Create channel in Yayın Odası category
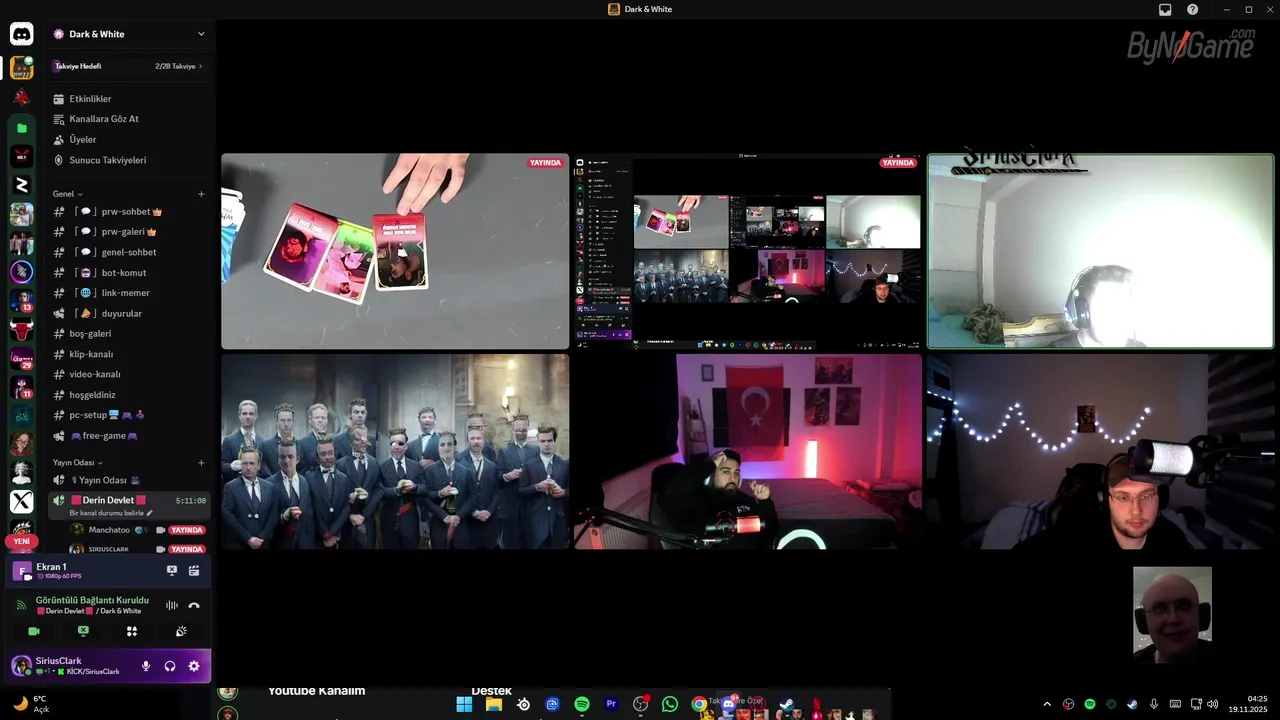 pyautogui.click(x=201, y=463)
